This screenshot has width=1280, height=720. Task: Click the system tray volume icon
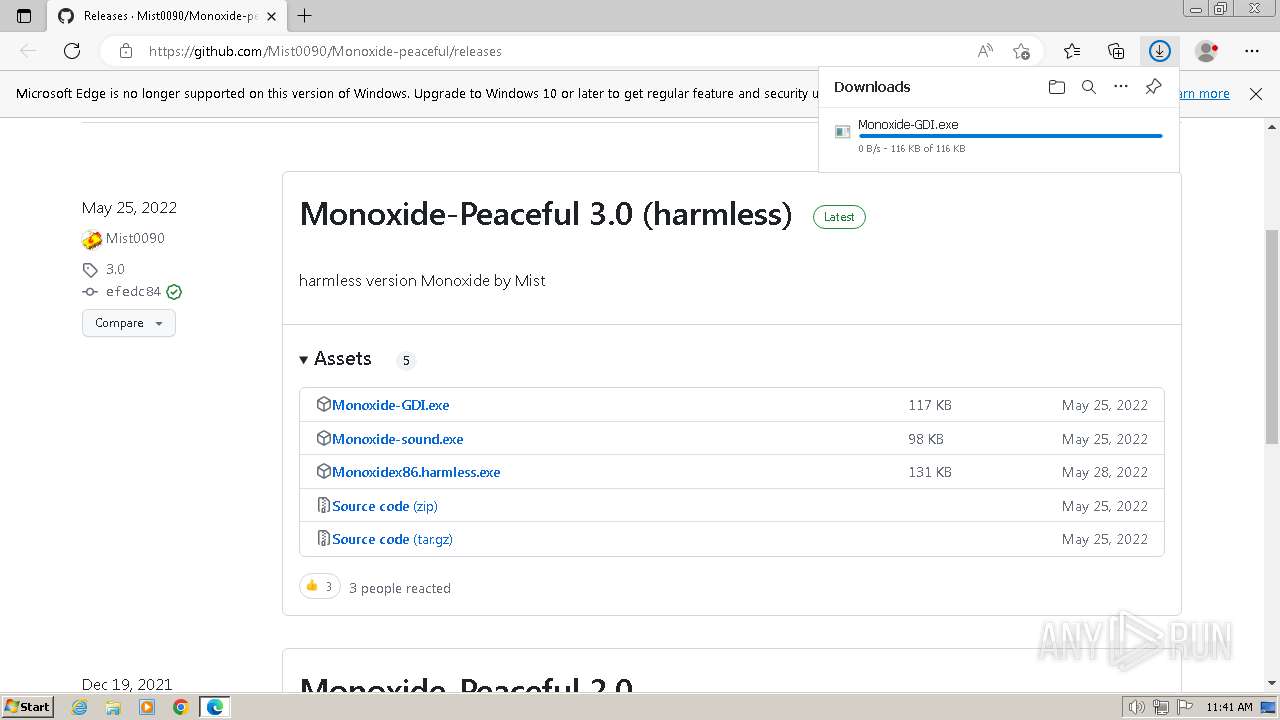(x=1137, y=707)
